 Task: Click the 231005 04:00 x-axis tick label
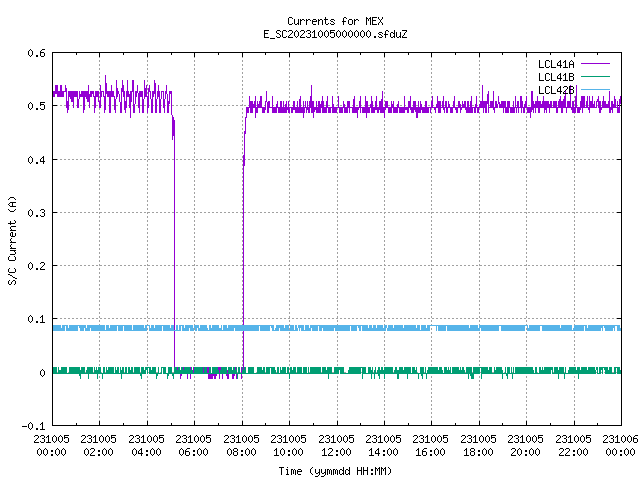tap(146, 446)
